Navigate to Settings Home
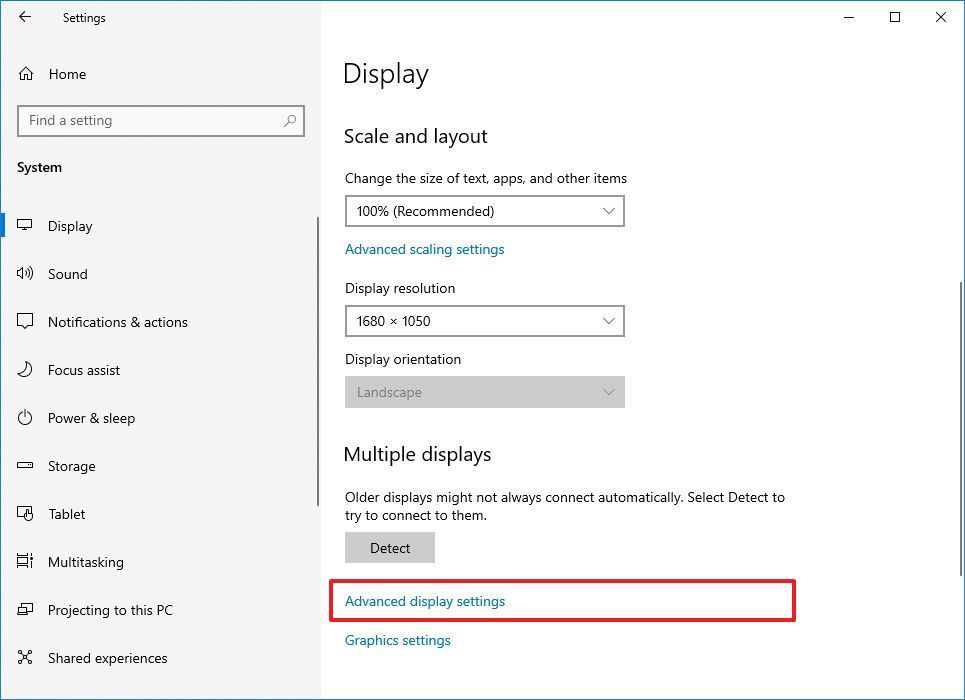965x700 pixels. tap(67, 74)
